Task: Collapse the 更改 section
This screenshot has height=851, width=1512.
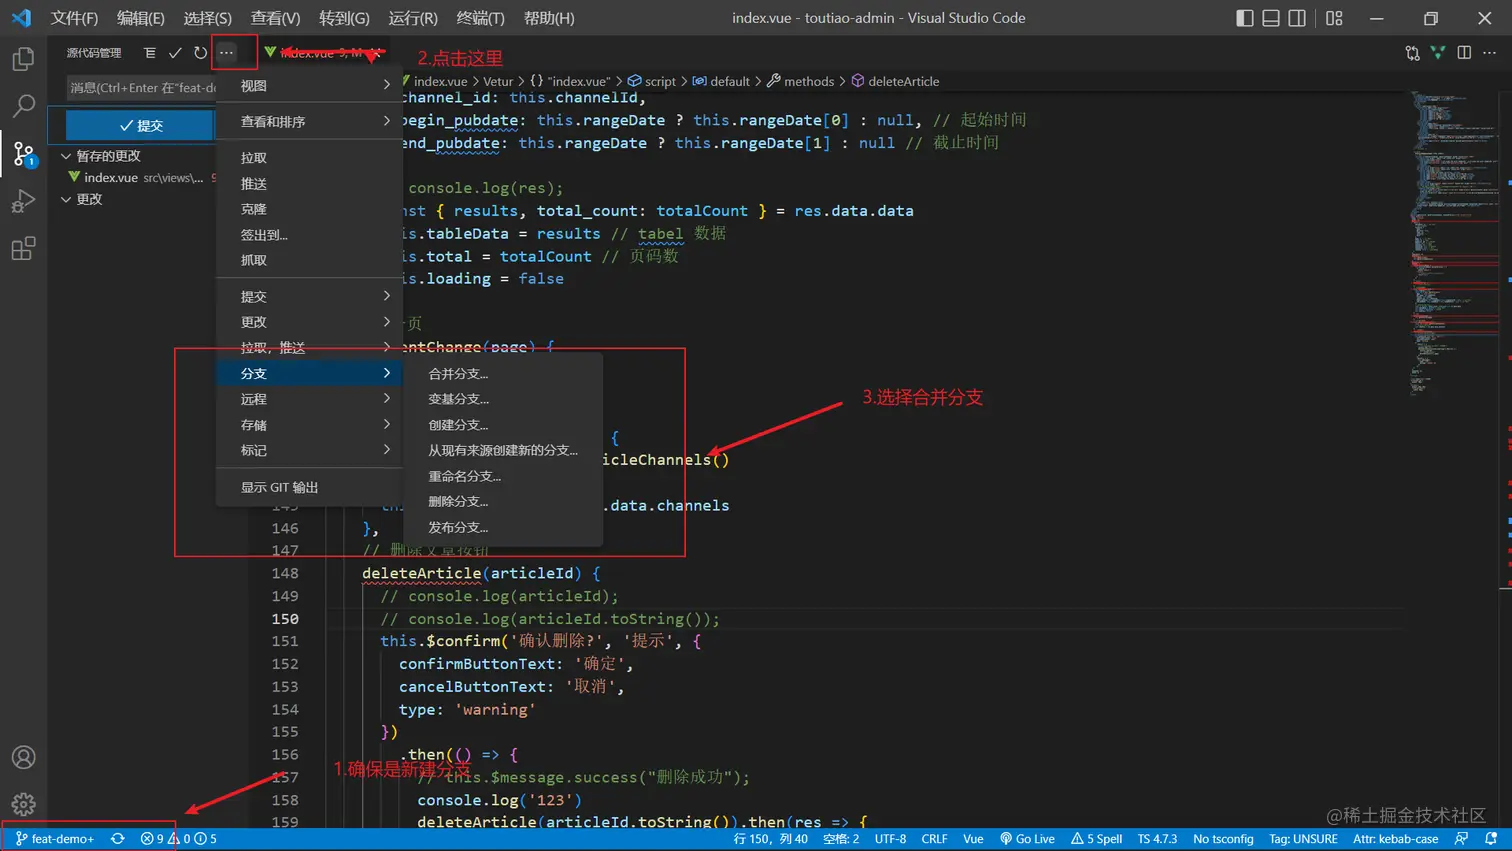Action: coord(66,199)
